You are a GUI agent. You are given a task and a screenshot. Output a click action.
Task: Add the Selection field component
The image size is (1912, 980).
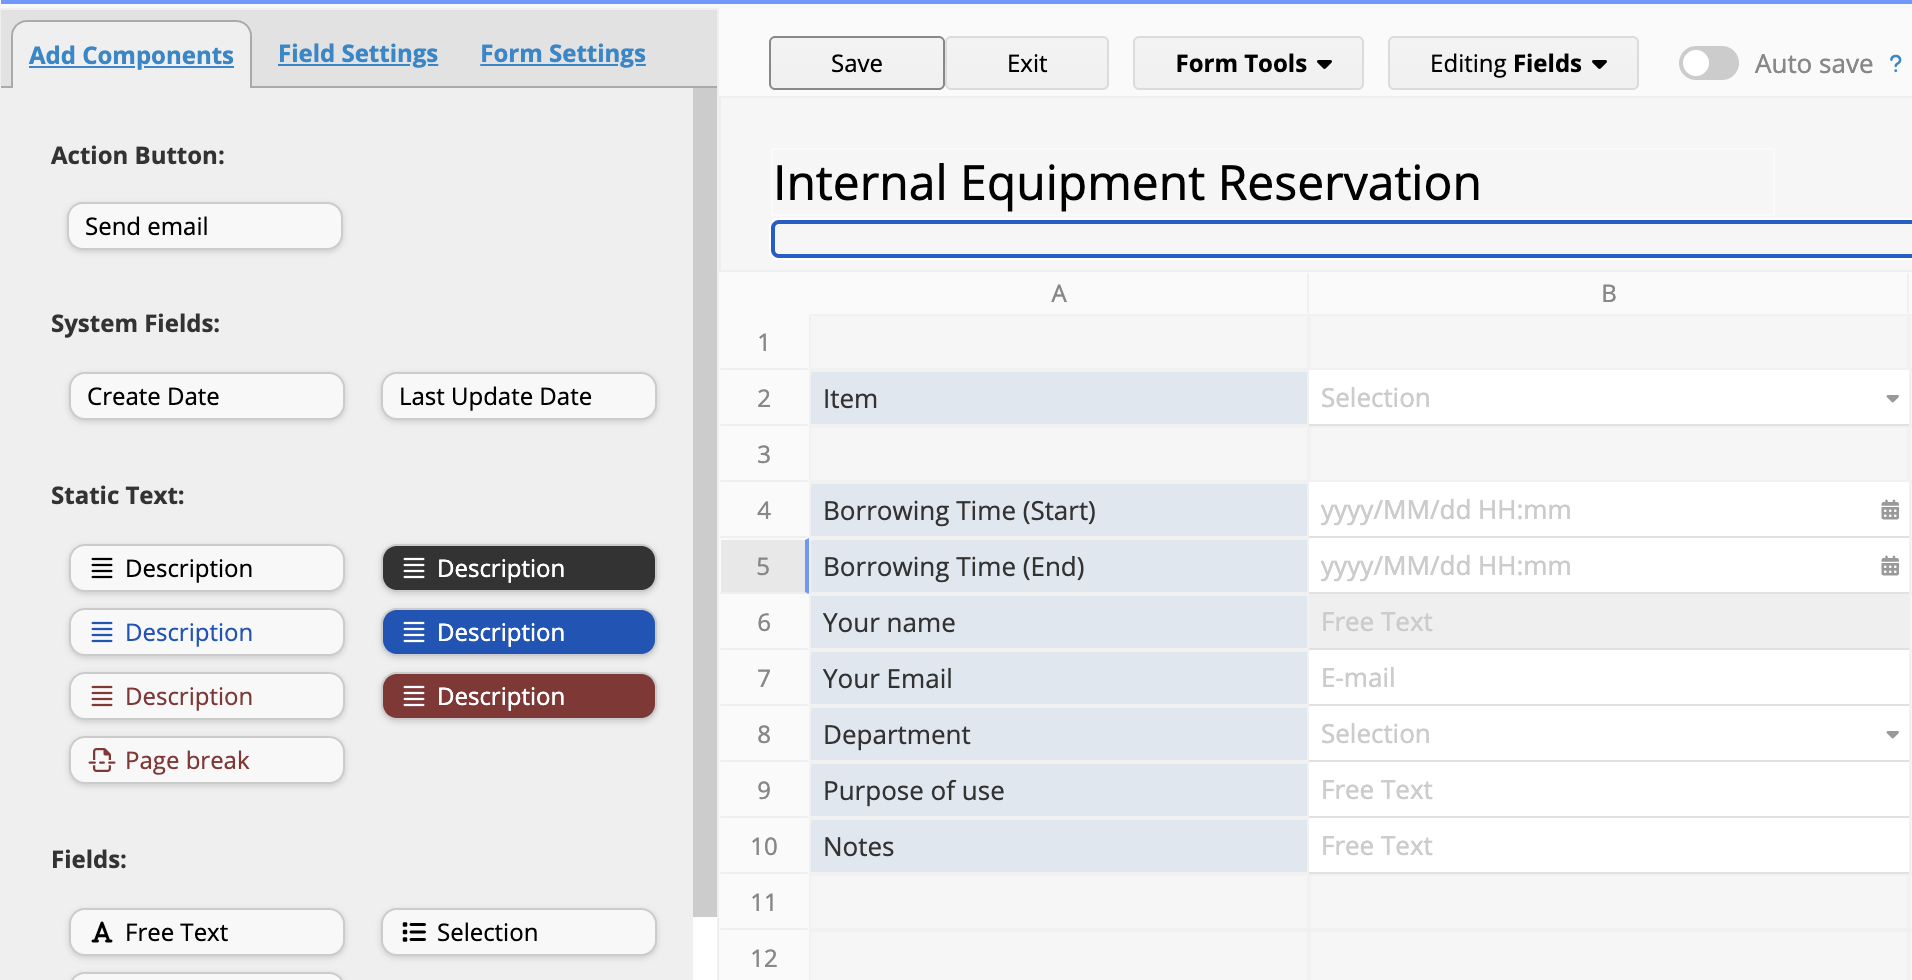pyautogui.click(x=518, y=933)
